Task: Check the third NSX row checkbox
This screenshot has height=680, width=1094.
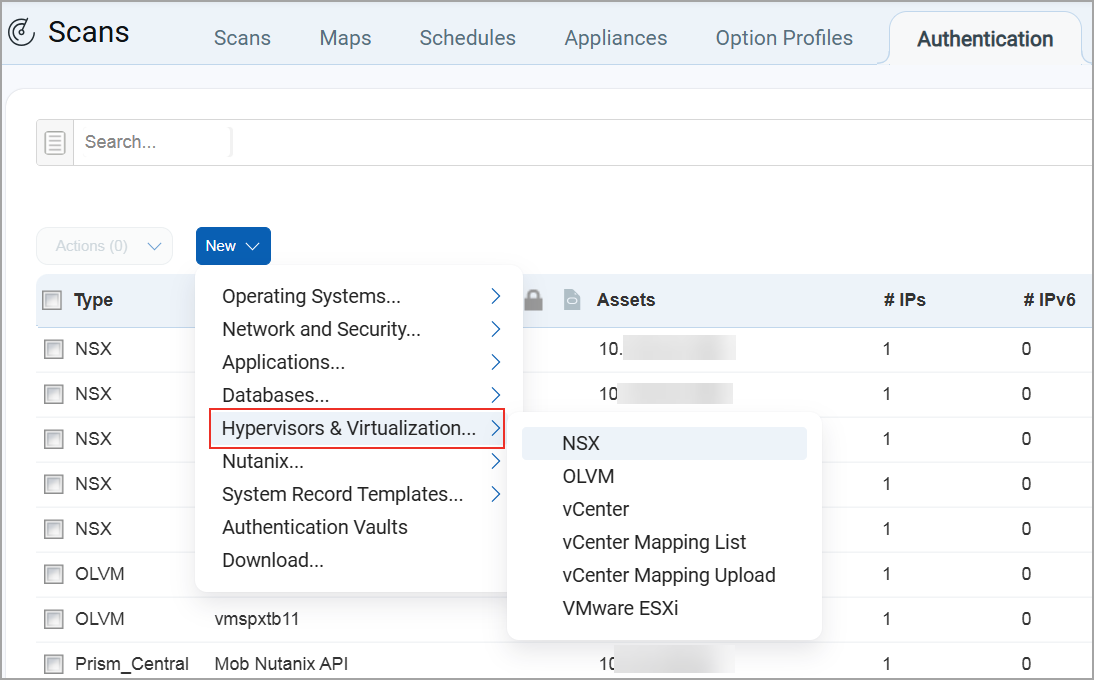Action: [54, 439]
